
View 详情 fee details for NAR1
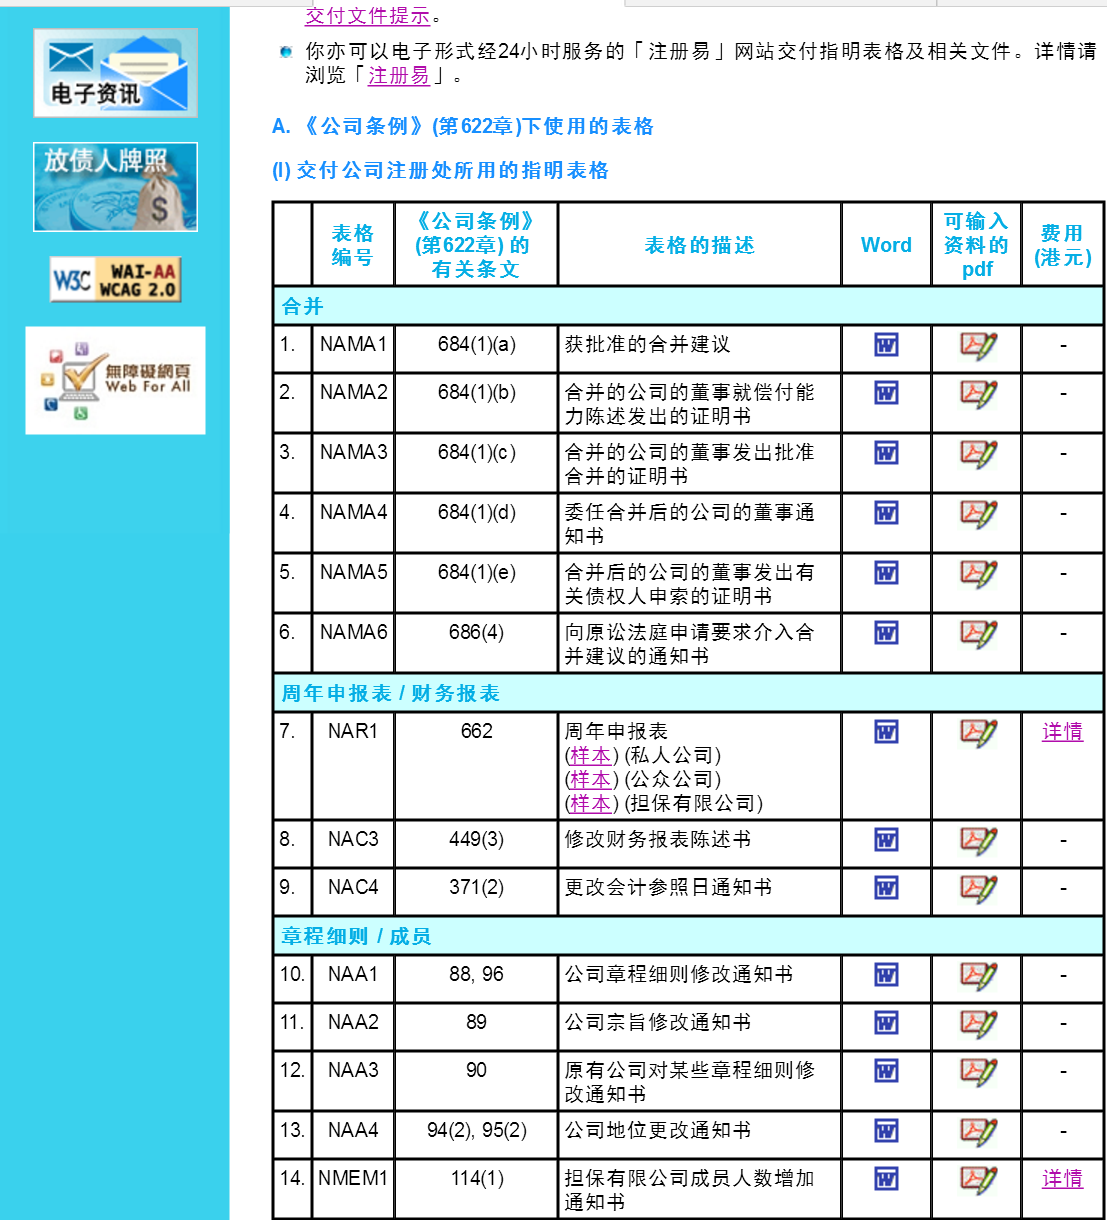(1060, 731)
